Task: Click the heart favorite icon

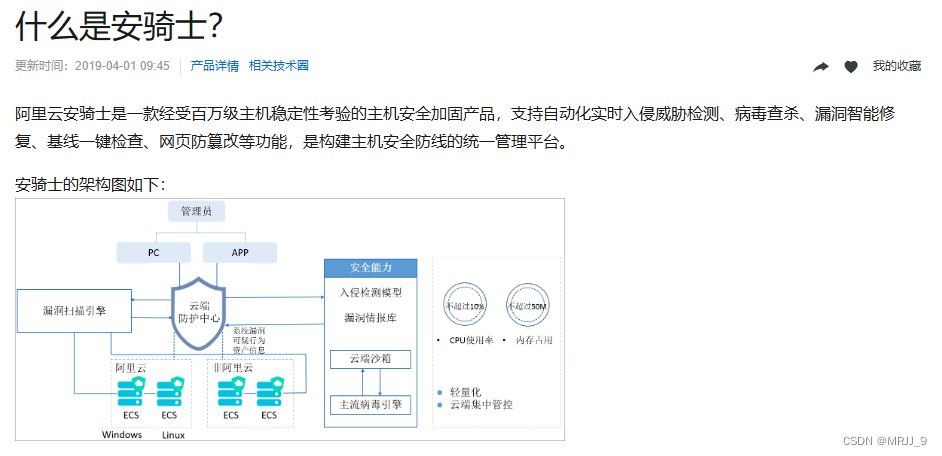Action: [851, 67]
